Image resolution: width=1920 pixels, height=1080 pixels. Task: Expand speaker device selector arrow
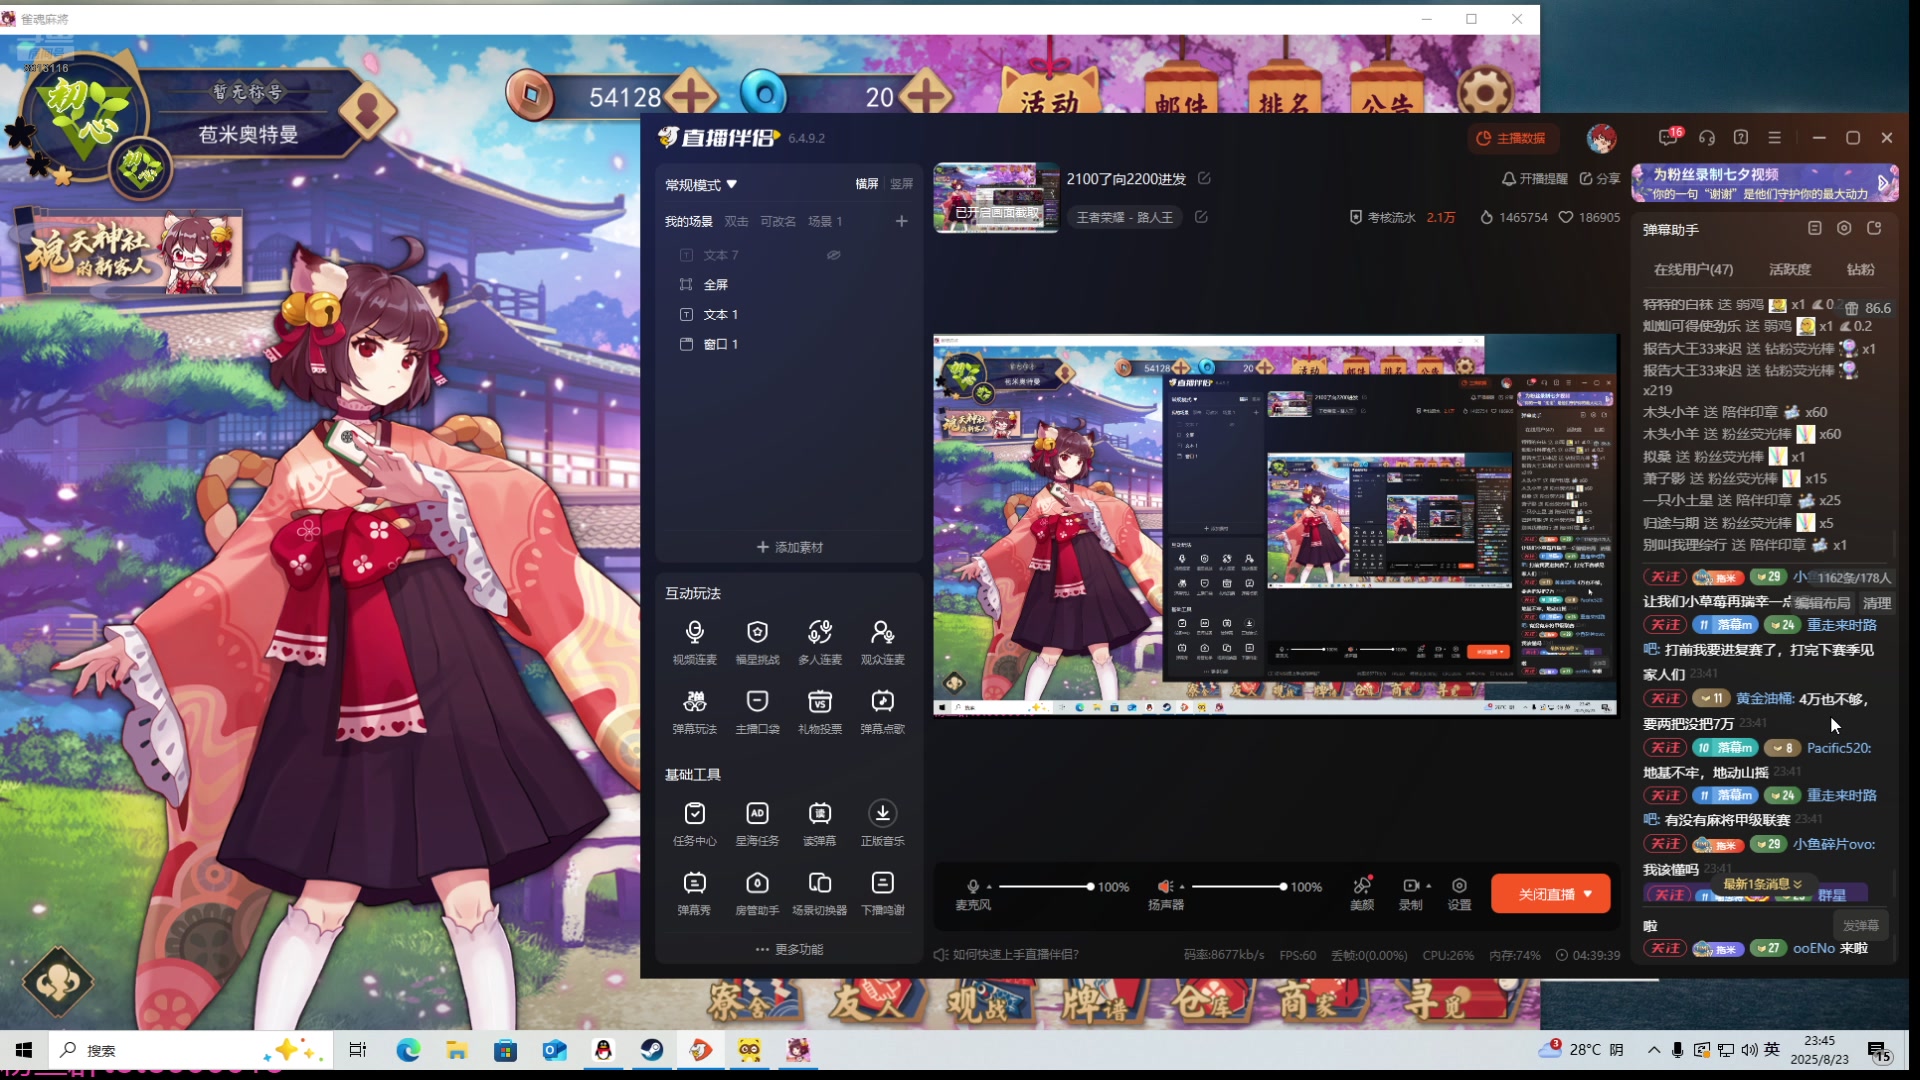pyautogui.click(x=1182, y=887)
